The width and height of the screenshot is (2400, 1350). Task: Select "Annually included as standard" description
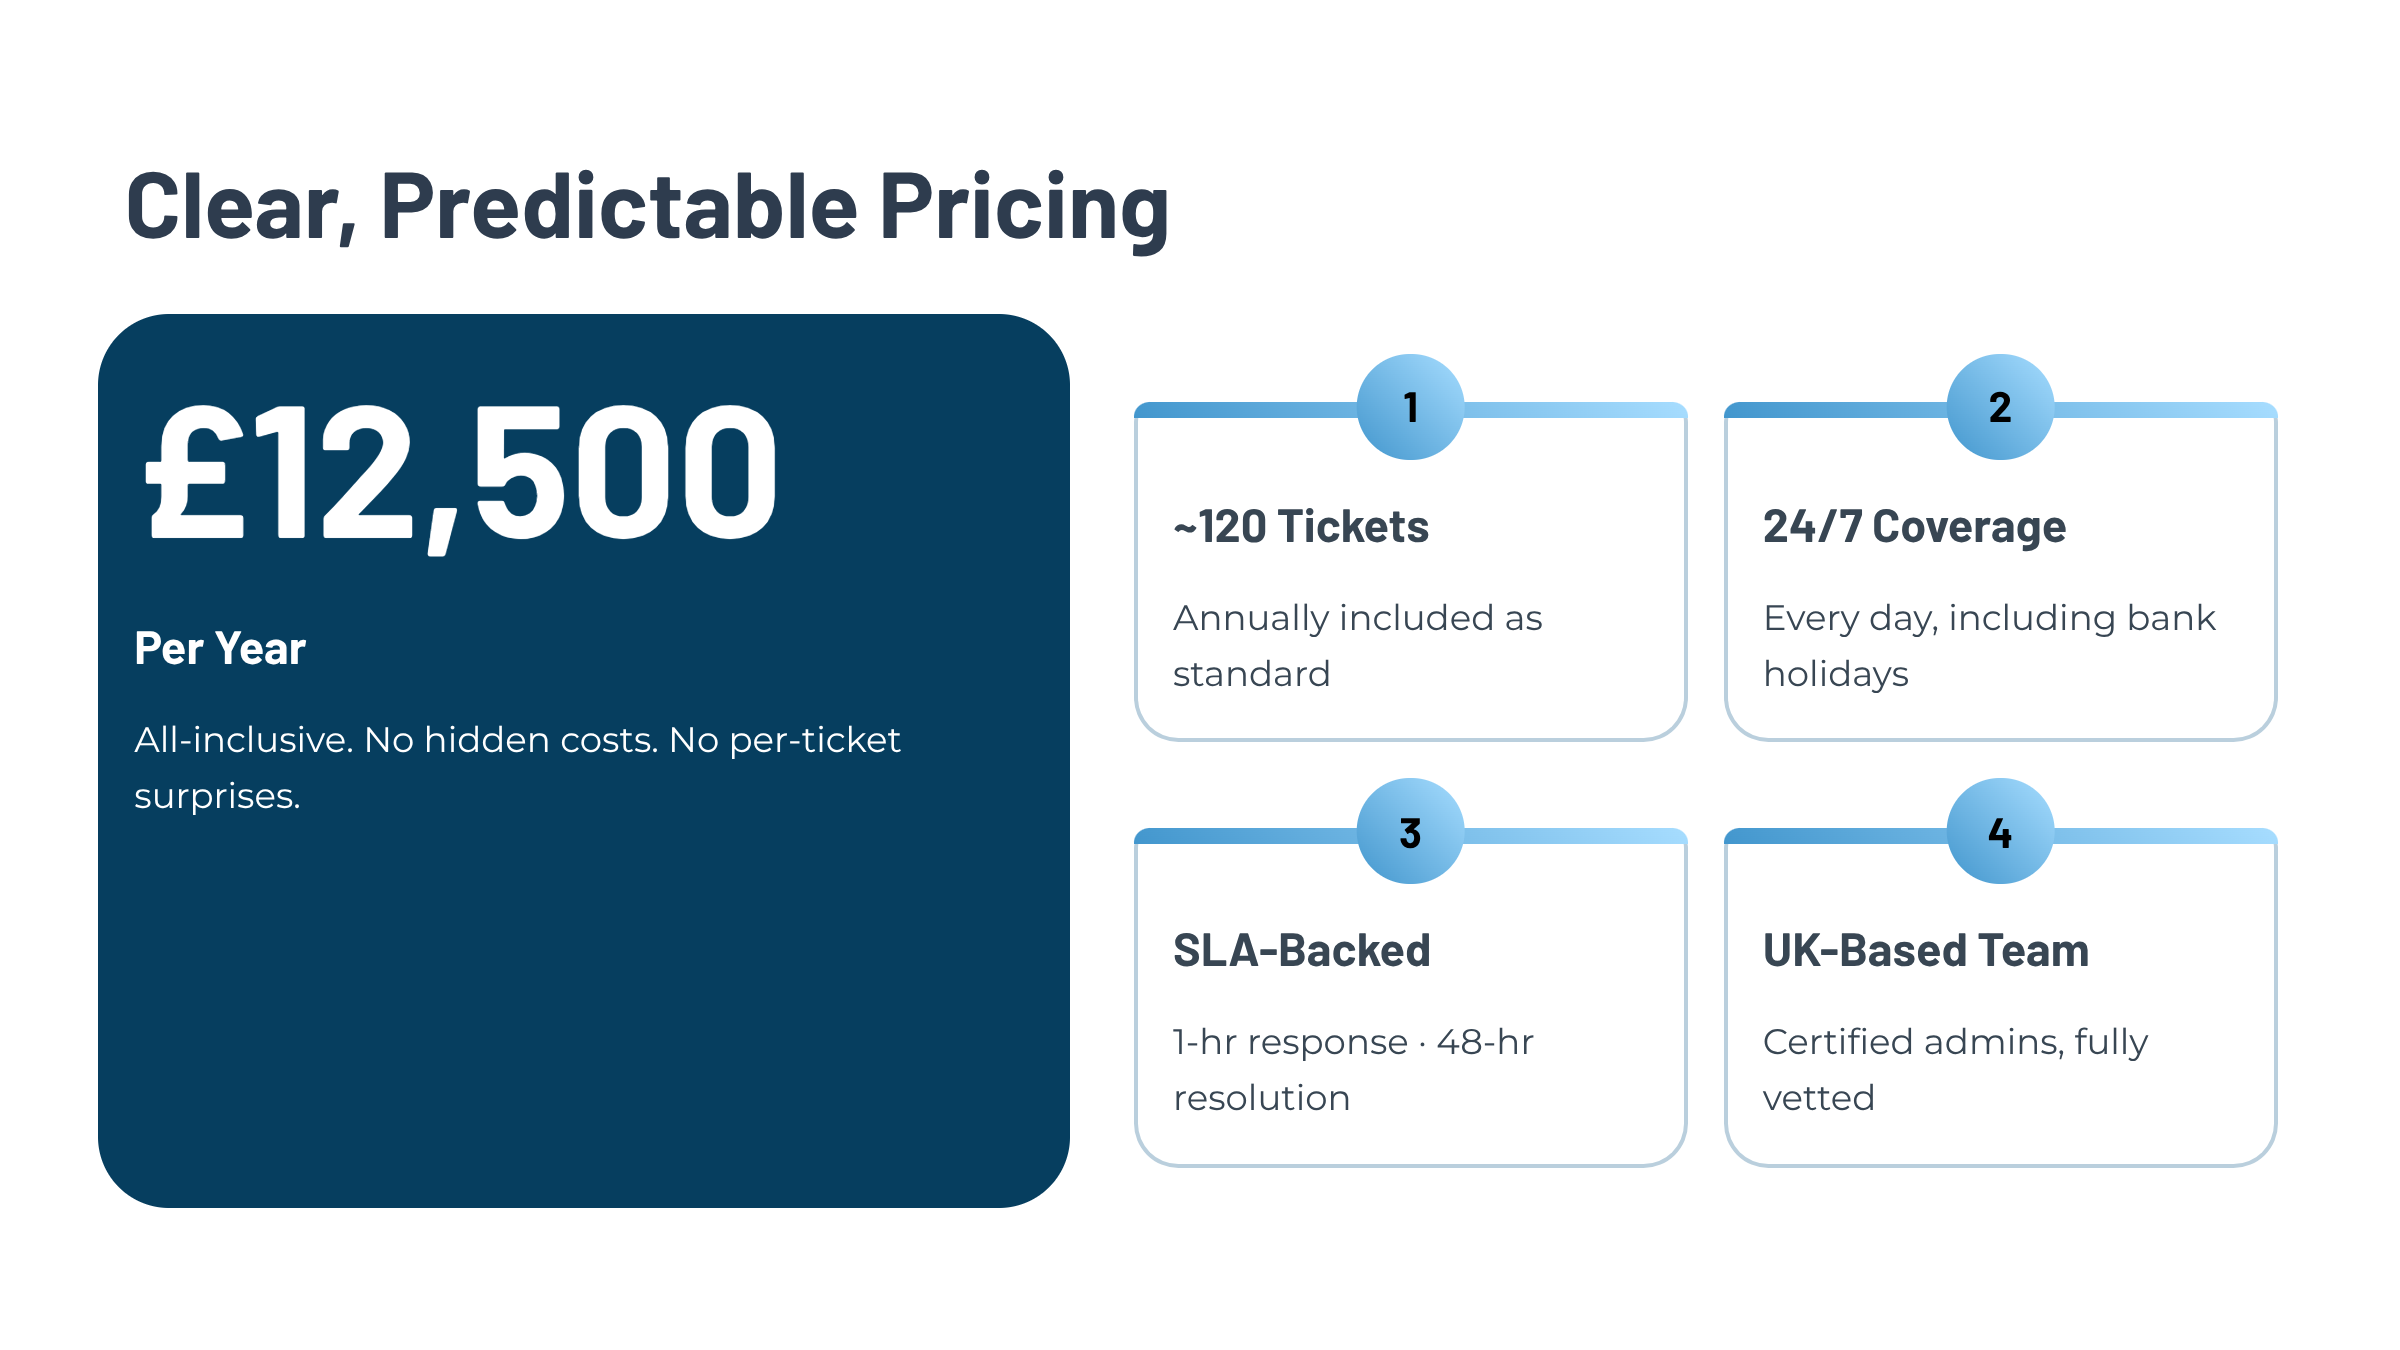tap(1357, 646)
